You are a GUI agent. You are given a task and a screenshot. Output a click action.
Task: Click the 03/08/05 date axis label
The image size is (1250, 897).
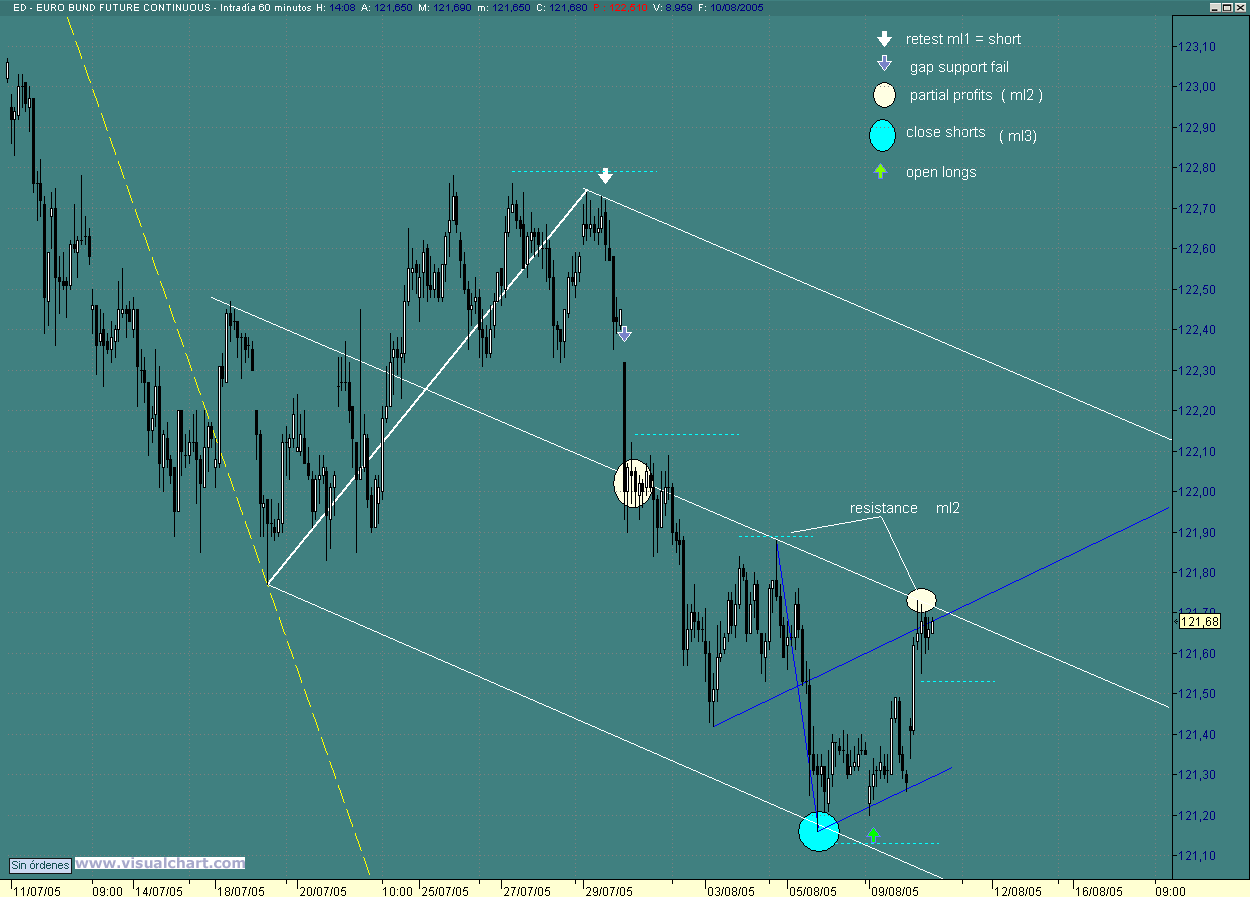pyautogui.click(x=731, y=890)
